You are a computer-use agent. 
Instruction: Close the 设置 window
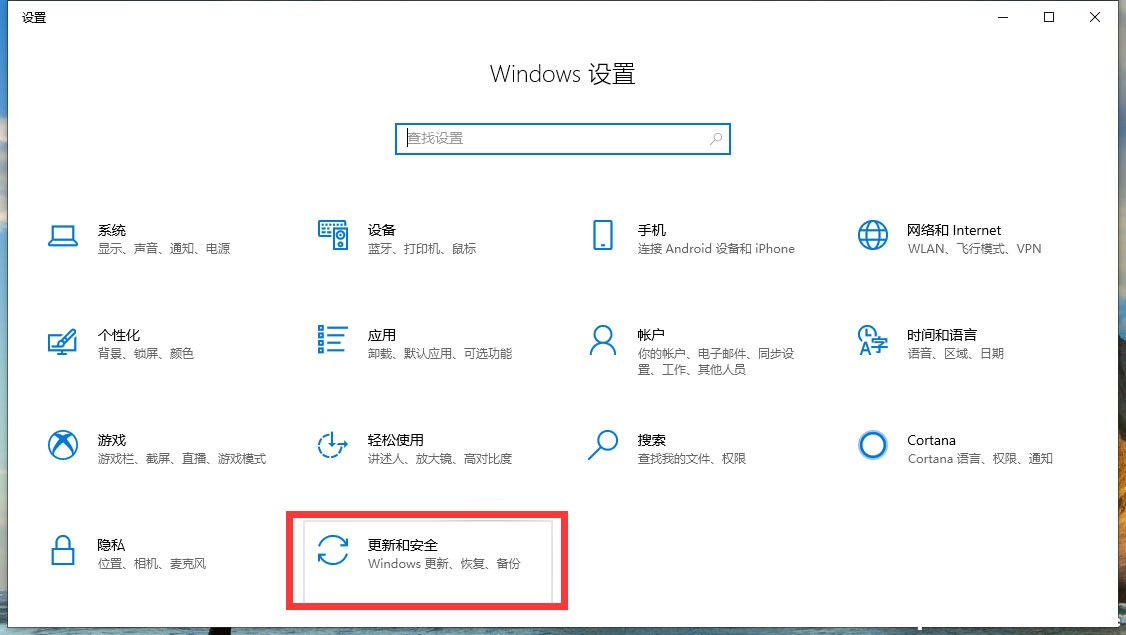click(x=1094, y=17)
